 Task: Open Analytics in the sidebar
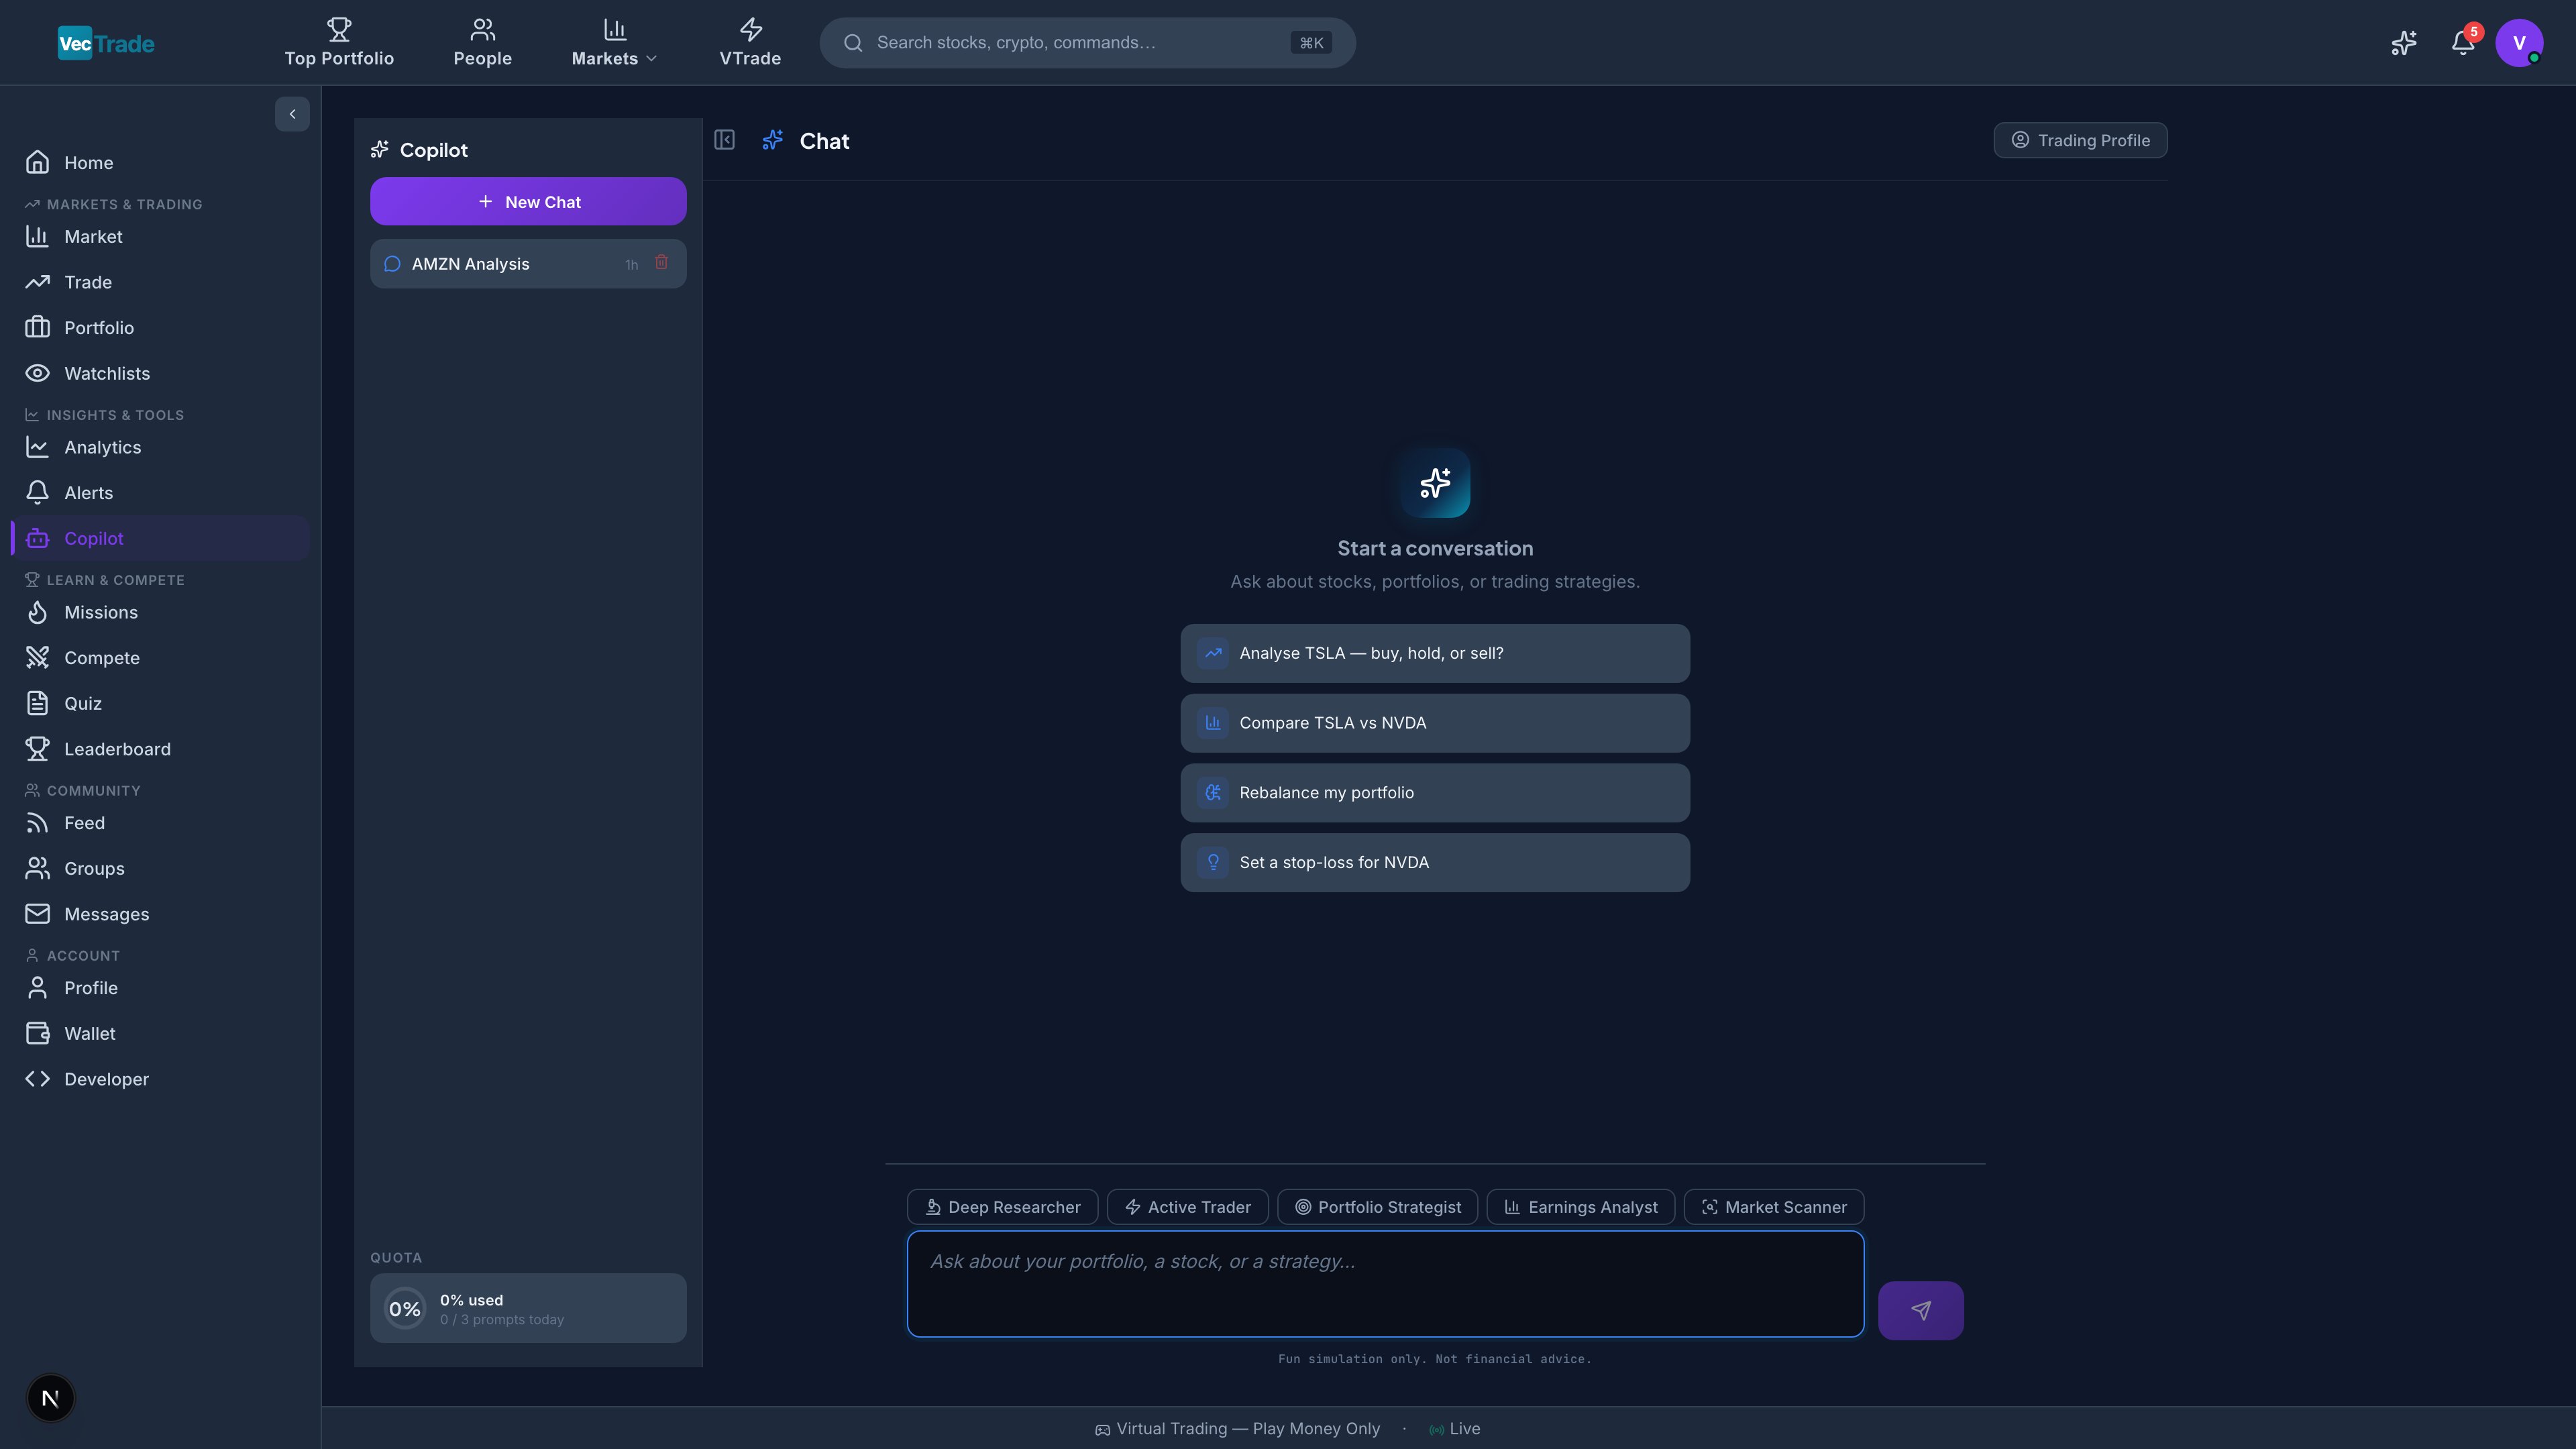pos(160,448)
